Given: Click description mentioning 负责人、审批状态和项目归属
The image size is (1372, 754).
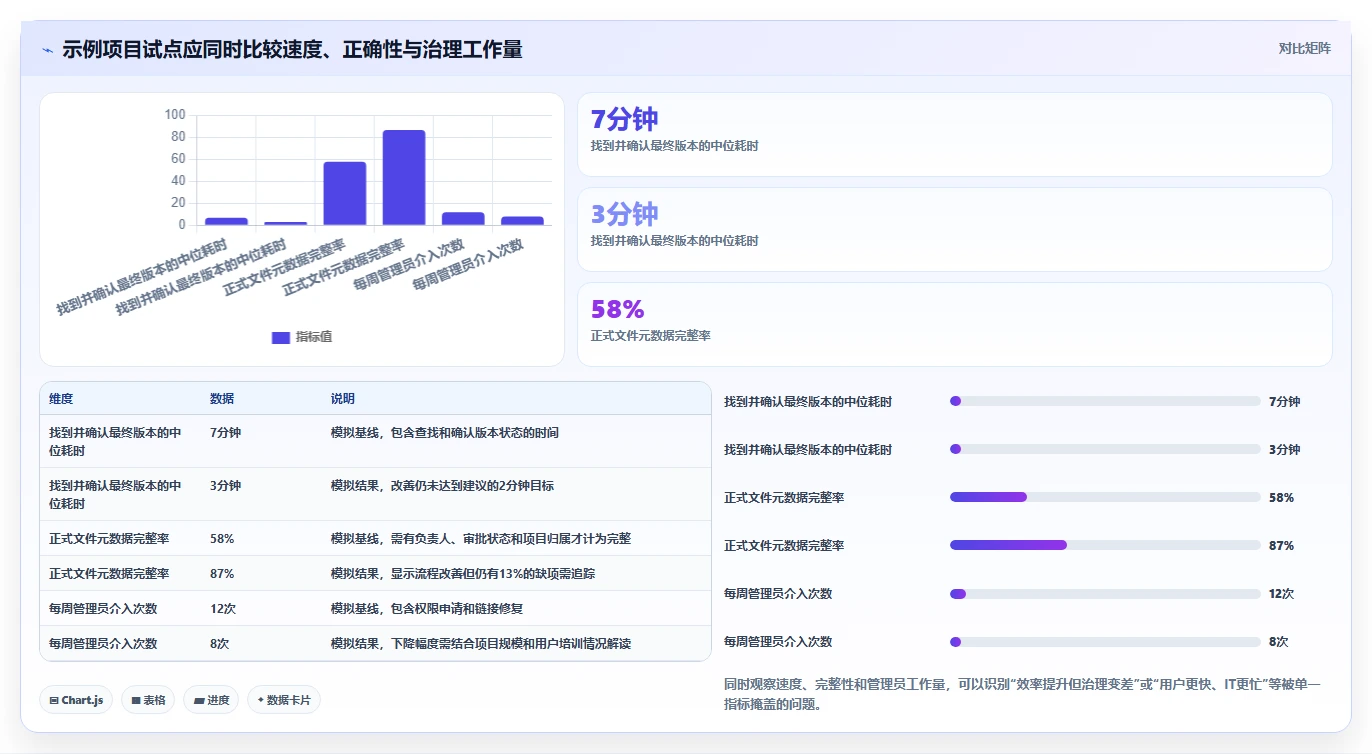Looking at the screenshot, I should pyautogui.click(x=481, y=538).
